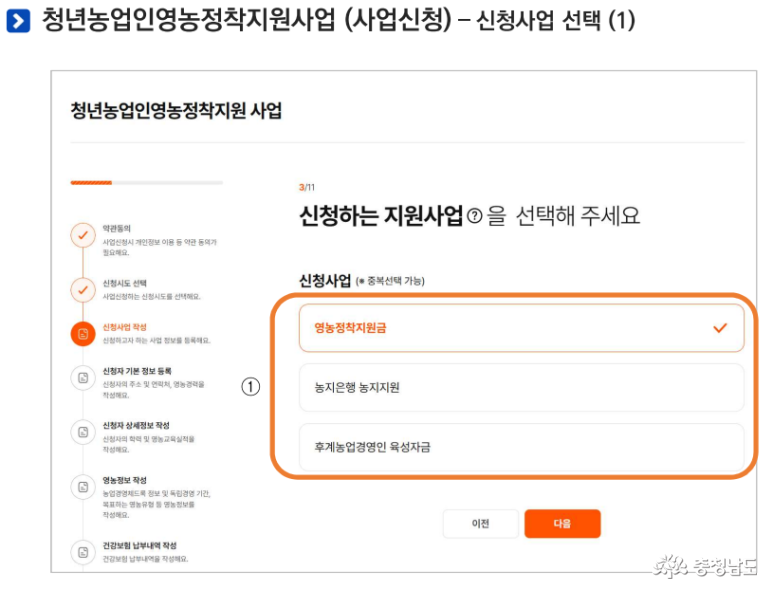The width and height of the screenshot is (773, 590).
Task: Click the 이전 button
Action: 481,523
